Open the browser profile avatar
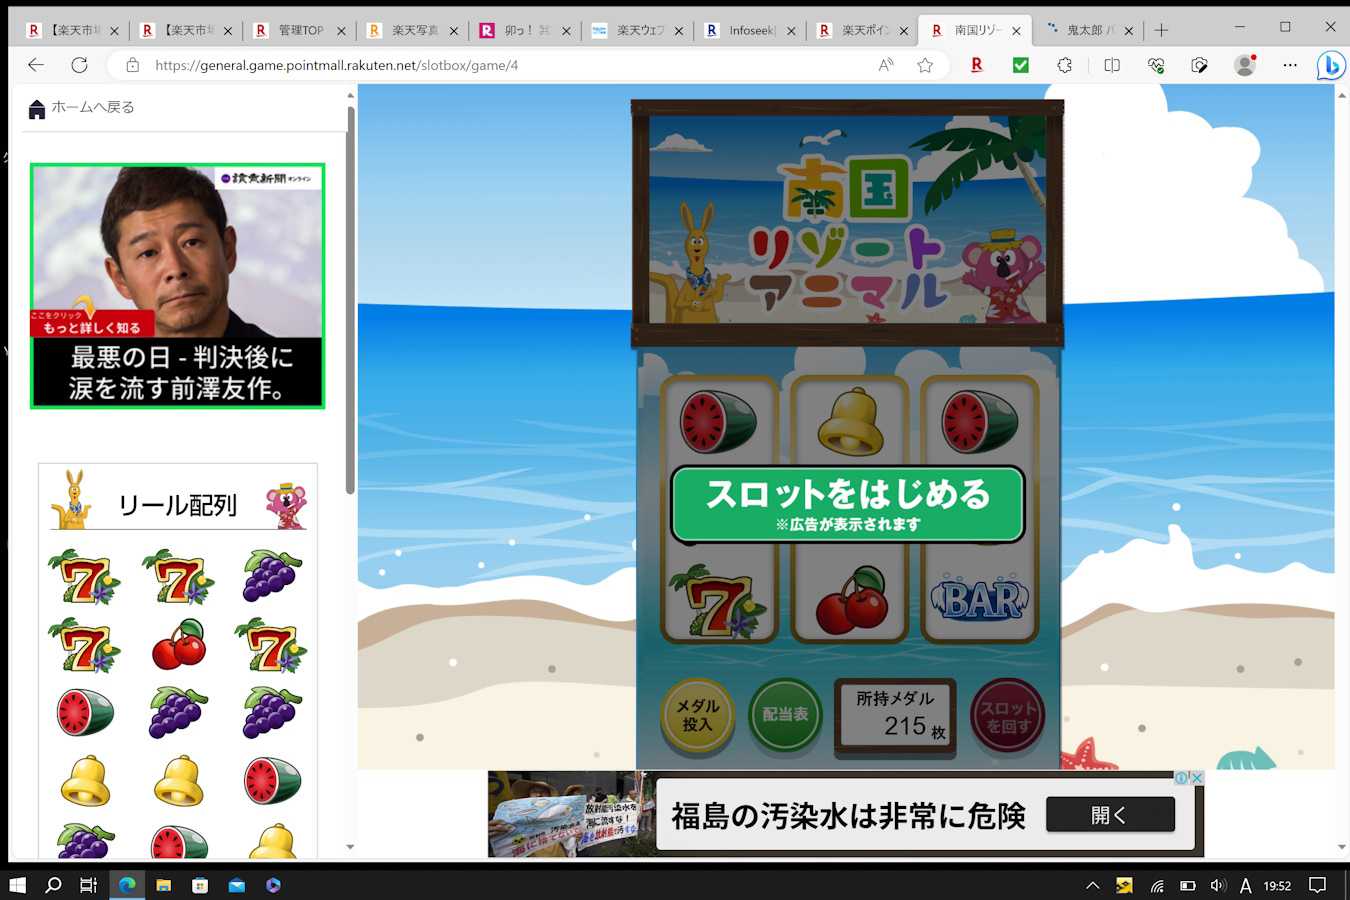This screenshot has width=1350, height=900. coord(1245,65)
